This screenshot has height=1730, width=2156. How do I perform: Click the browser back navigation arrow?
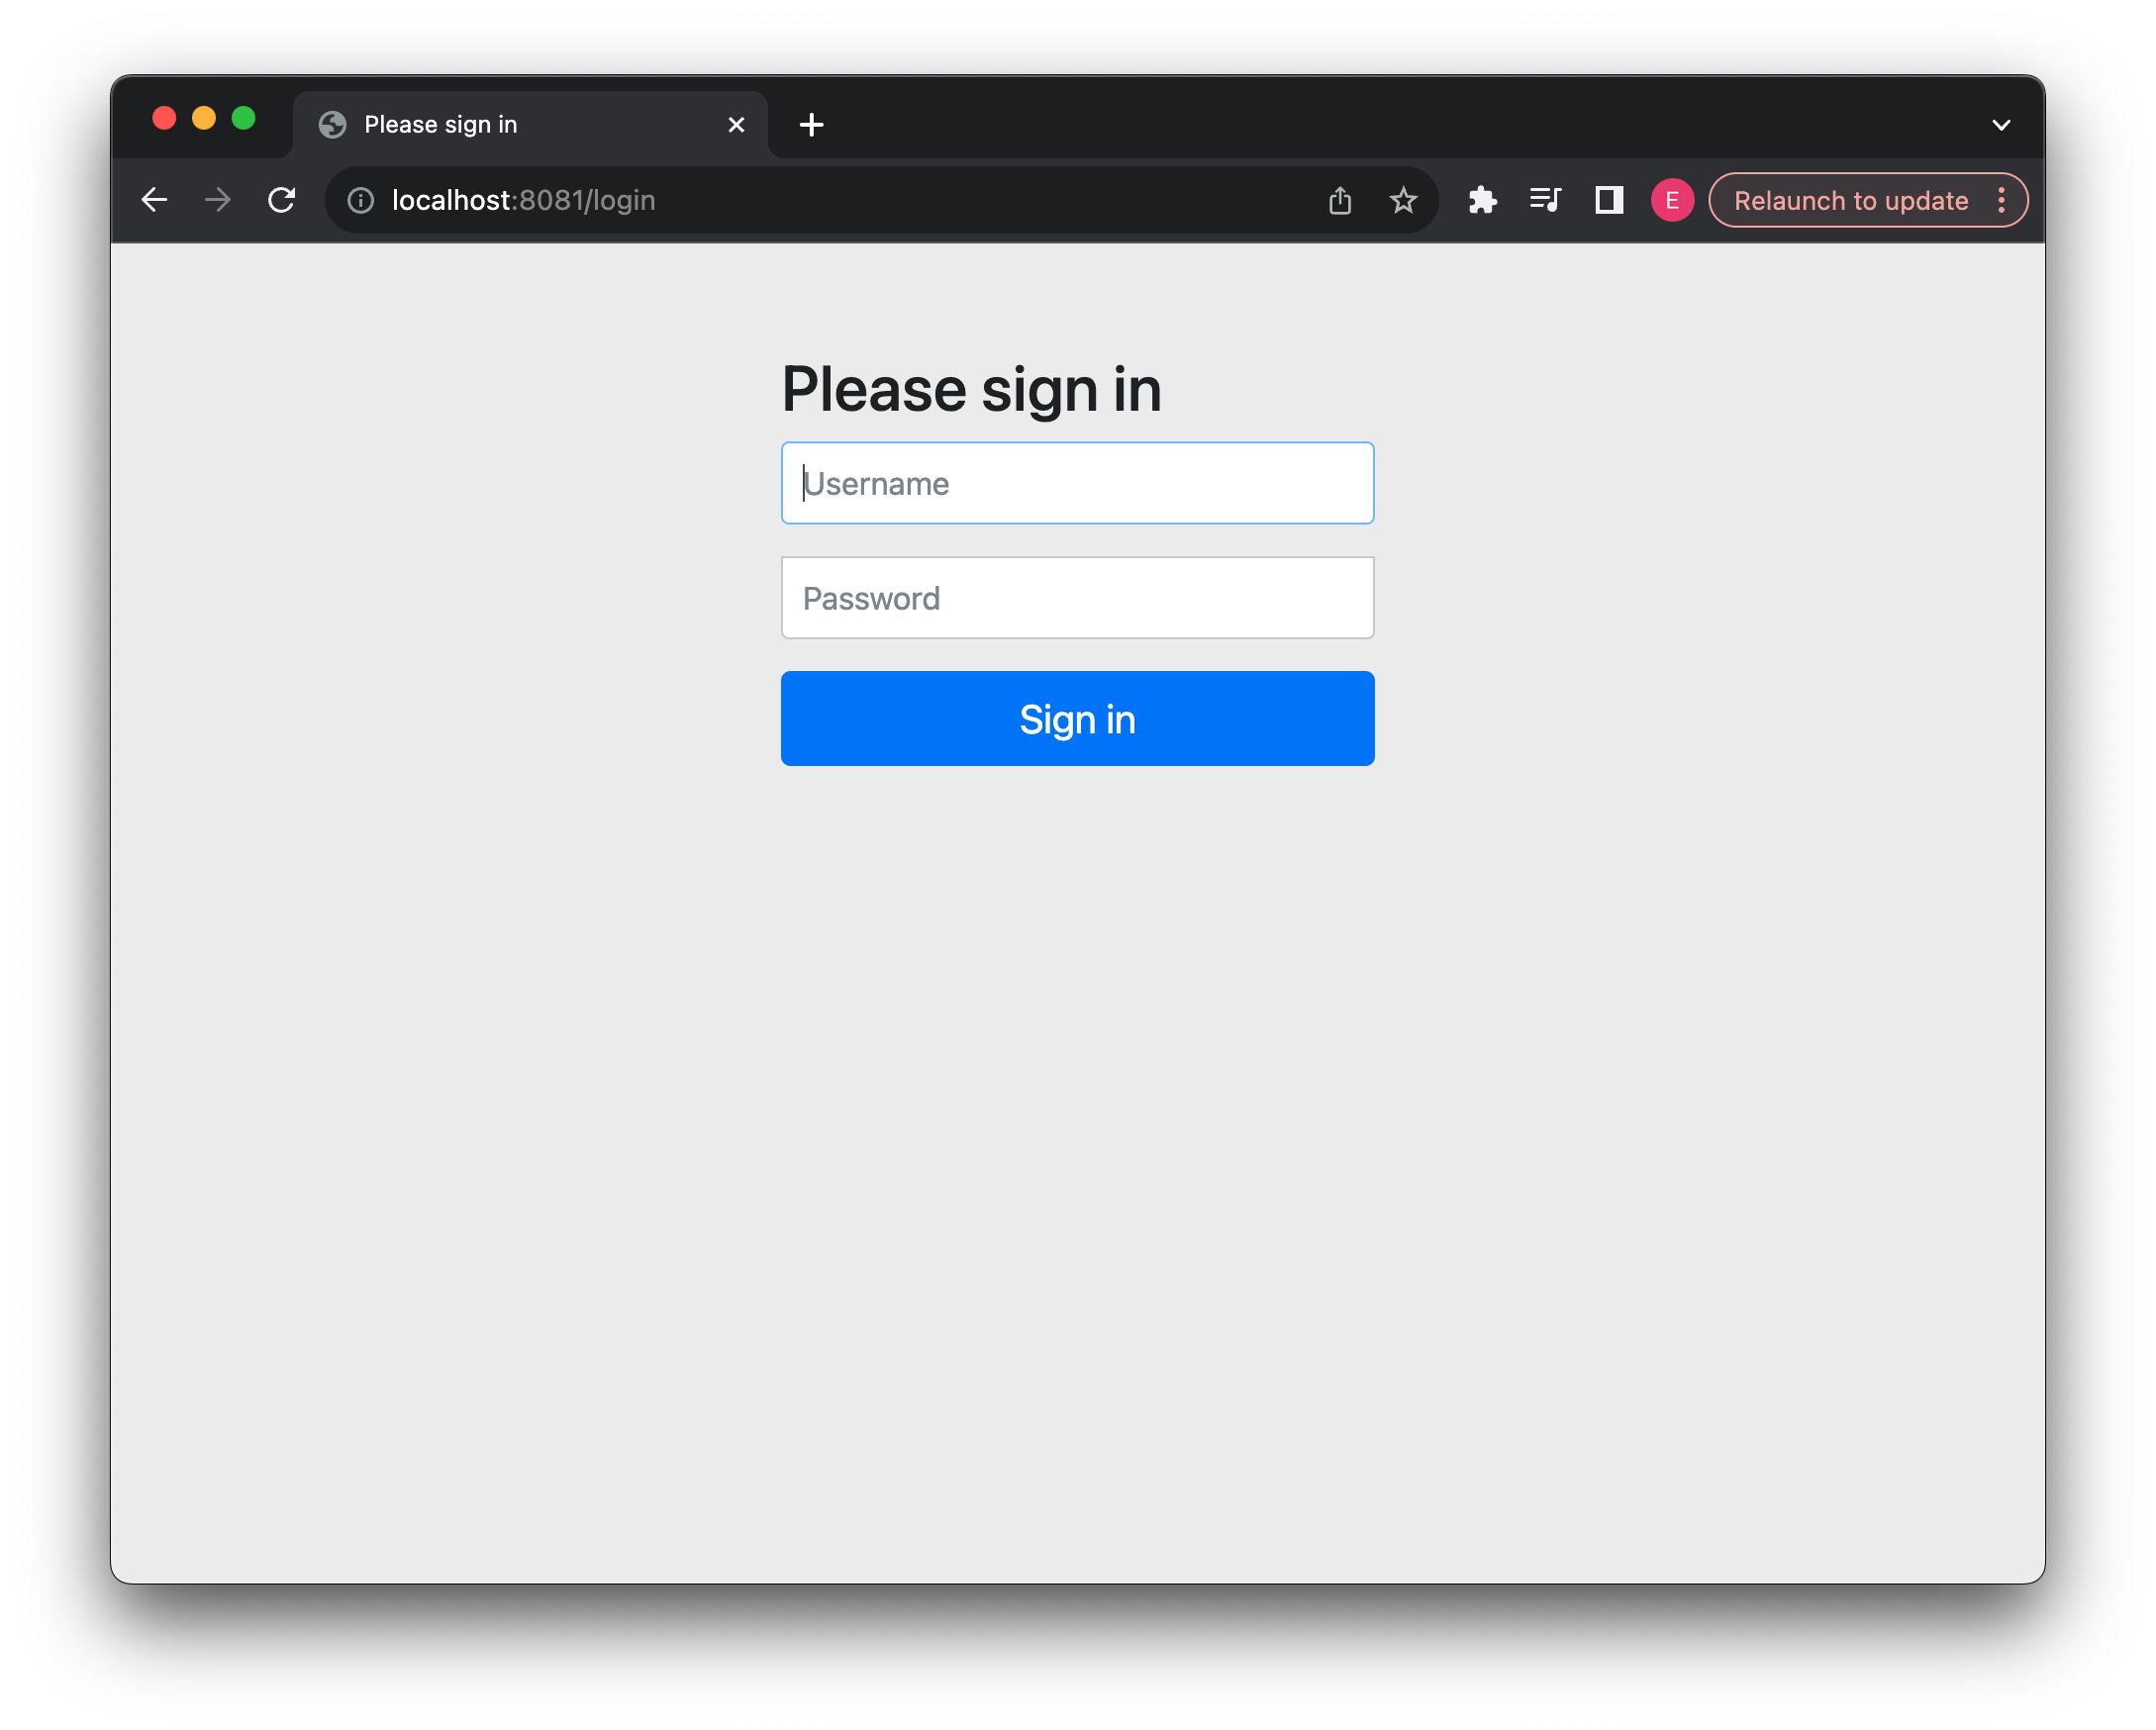pos(157,200)
